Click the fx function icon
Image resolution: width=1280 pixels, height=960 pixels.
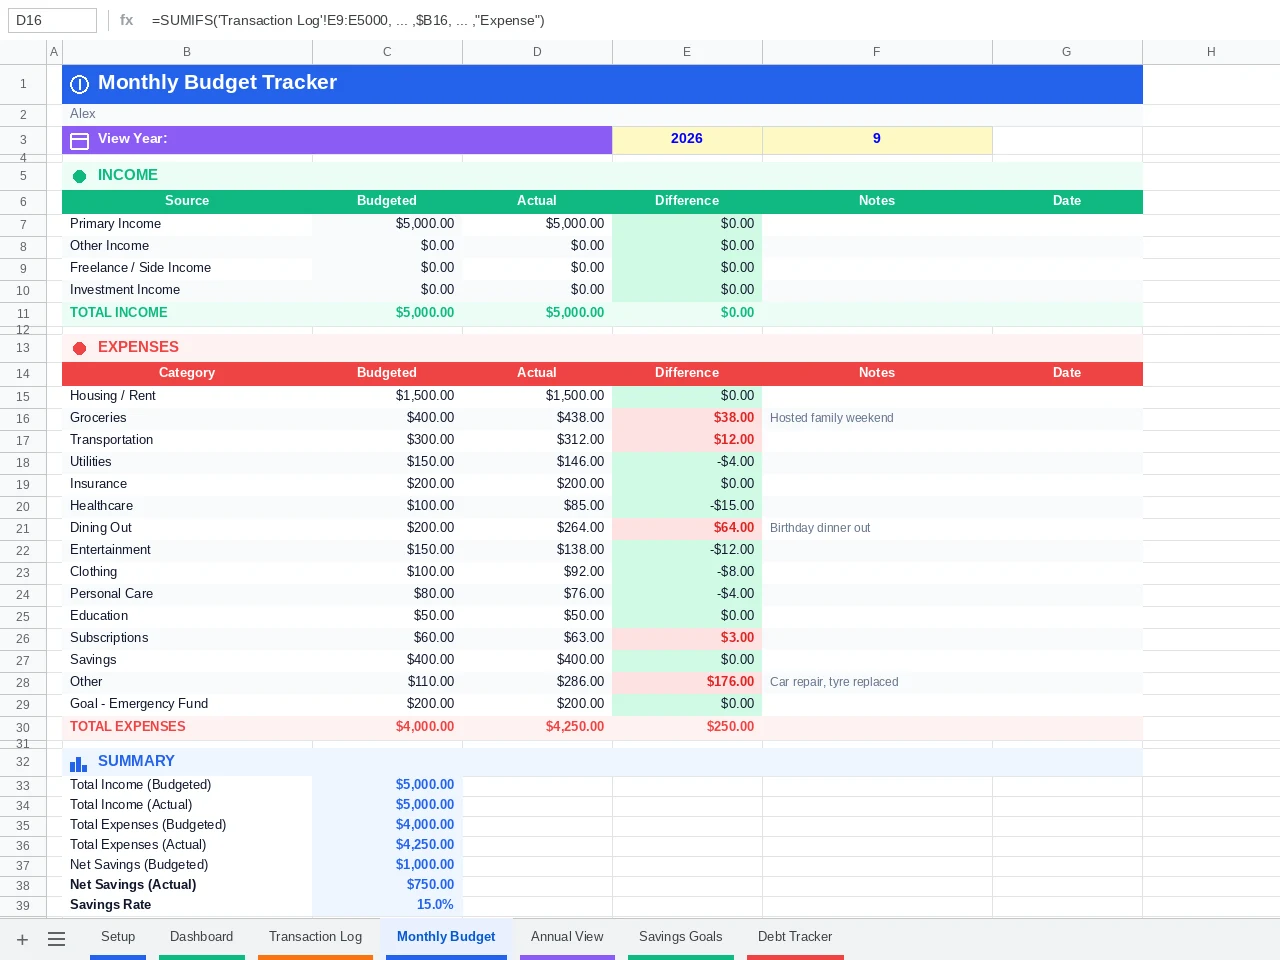[x=126, y=20]
